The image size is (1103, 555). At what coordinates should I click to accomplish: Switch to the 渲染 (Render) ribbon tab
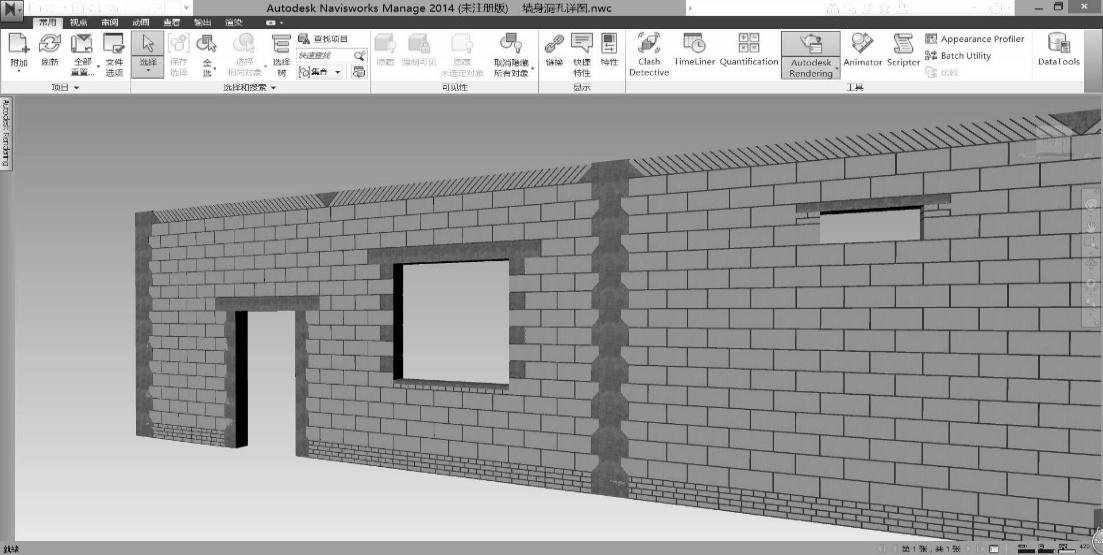[234, 23]
